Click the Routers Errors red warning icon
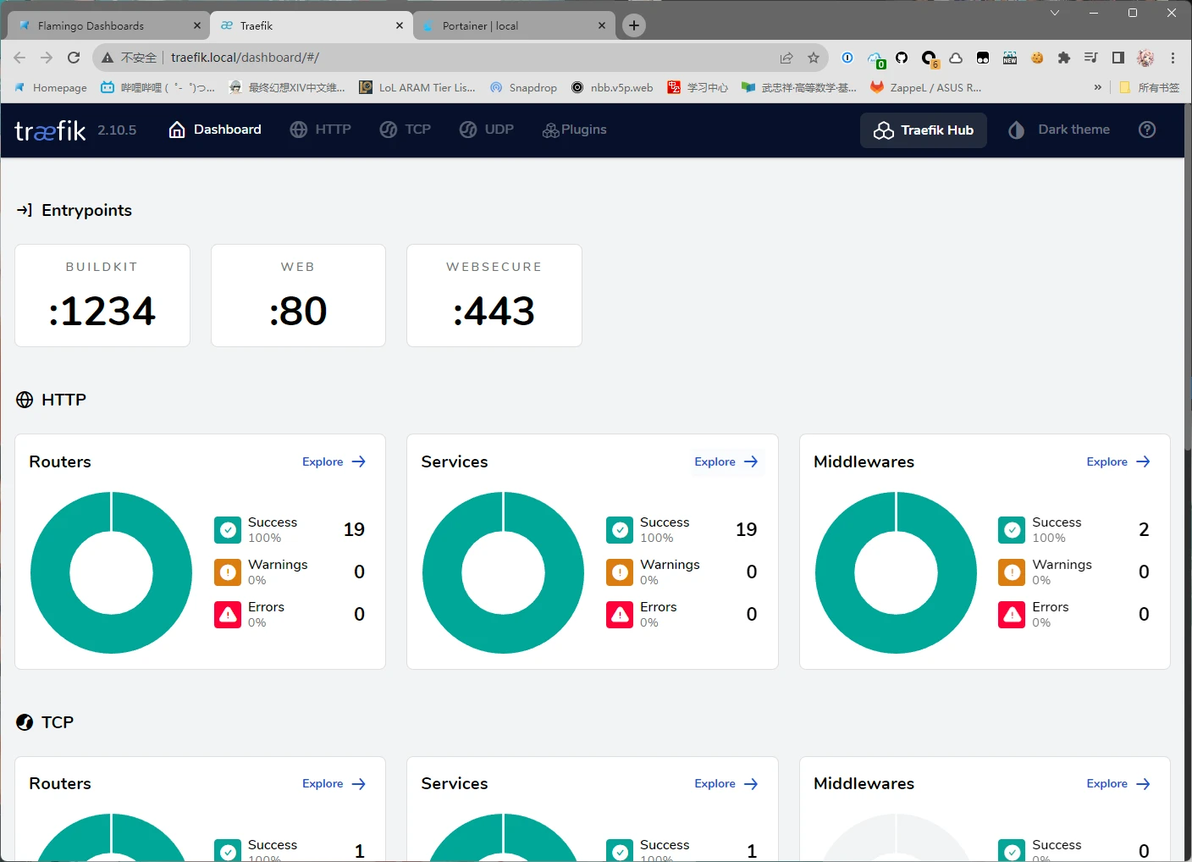The height and width of the screenshot is (862, 1192). pos(227,614)
